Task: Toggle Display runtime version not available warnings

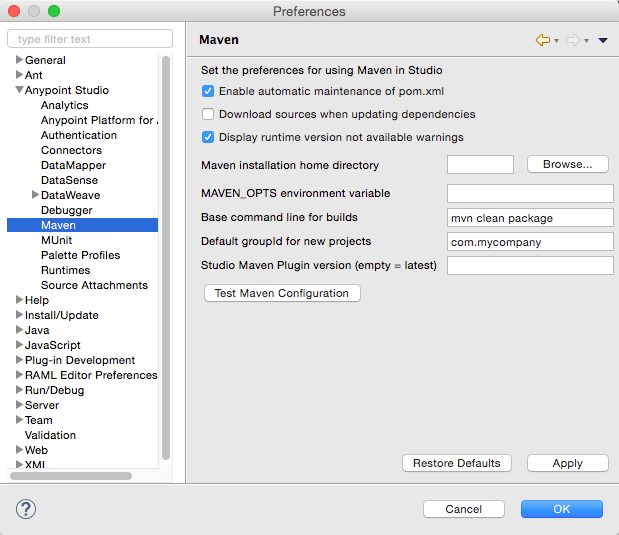Action: [x=208, y=137]
